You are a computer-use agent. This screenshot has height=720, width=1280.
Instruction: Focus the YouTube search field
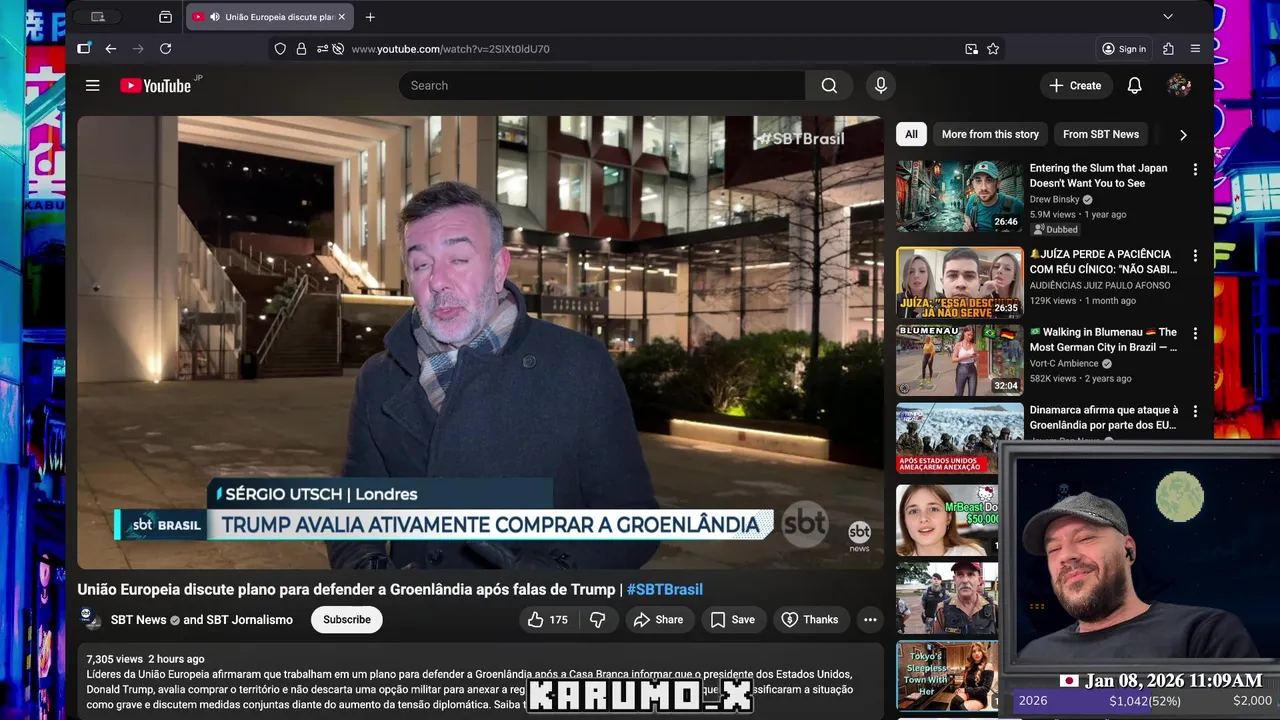(x=601, y=86)
